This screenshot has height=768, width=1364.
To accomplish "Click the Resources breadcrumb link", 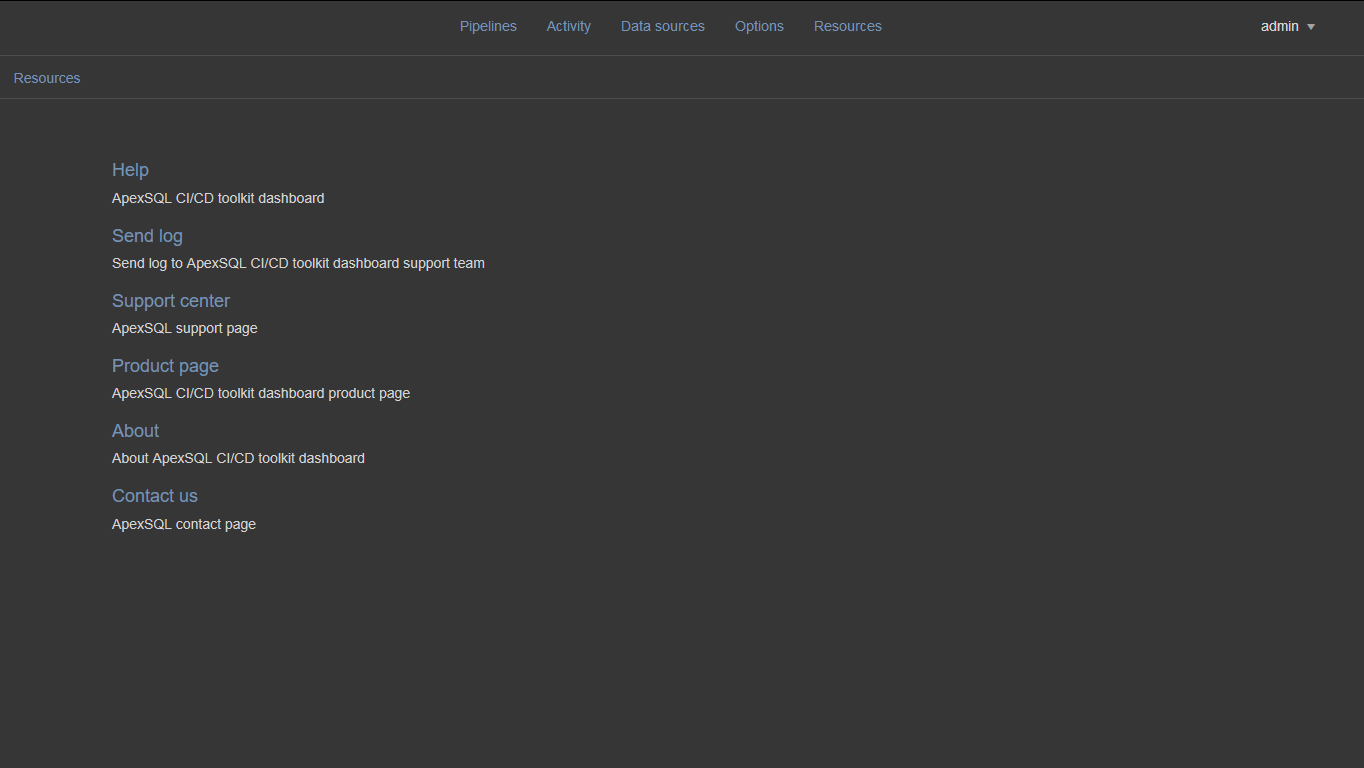I will [x=47, y=78].
